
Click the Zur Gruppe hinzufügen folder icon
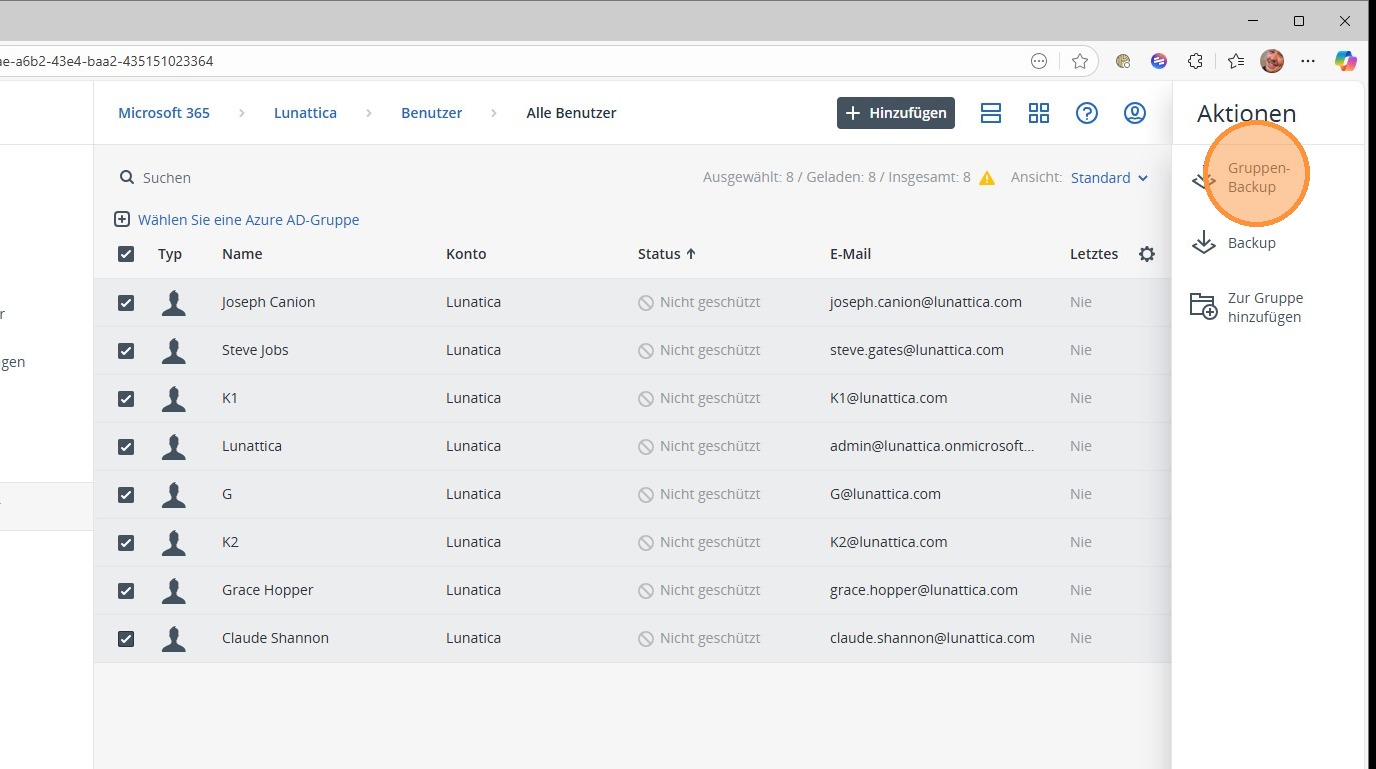(x=1203, y=306)
